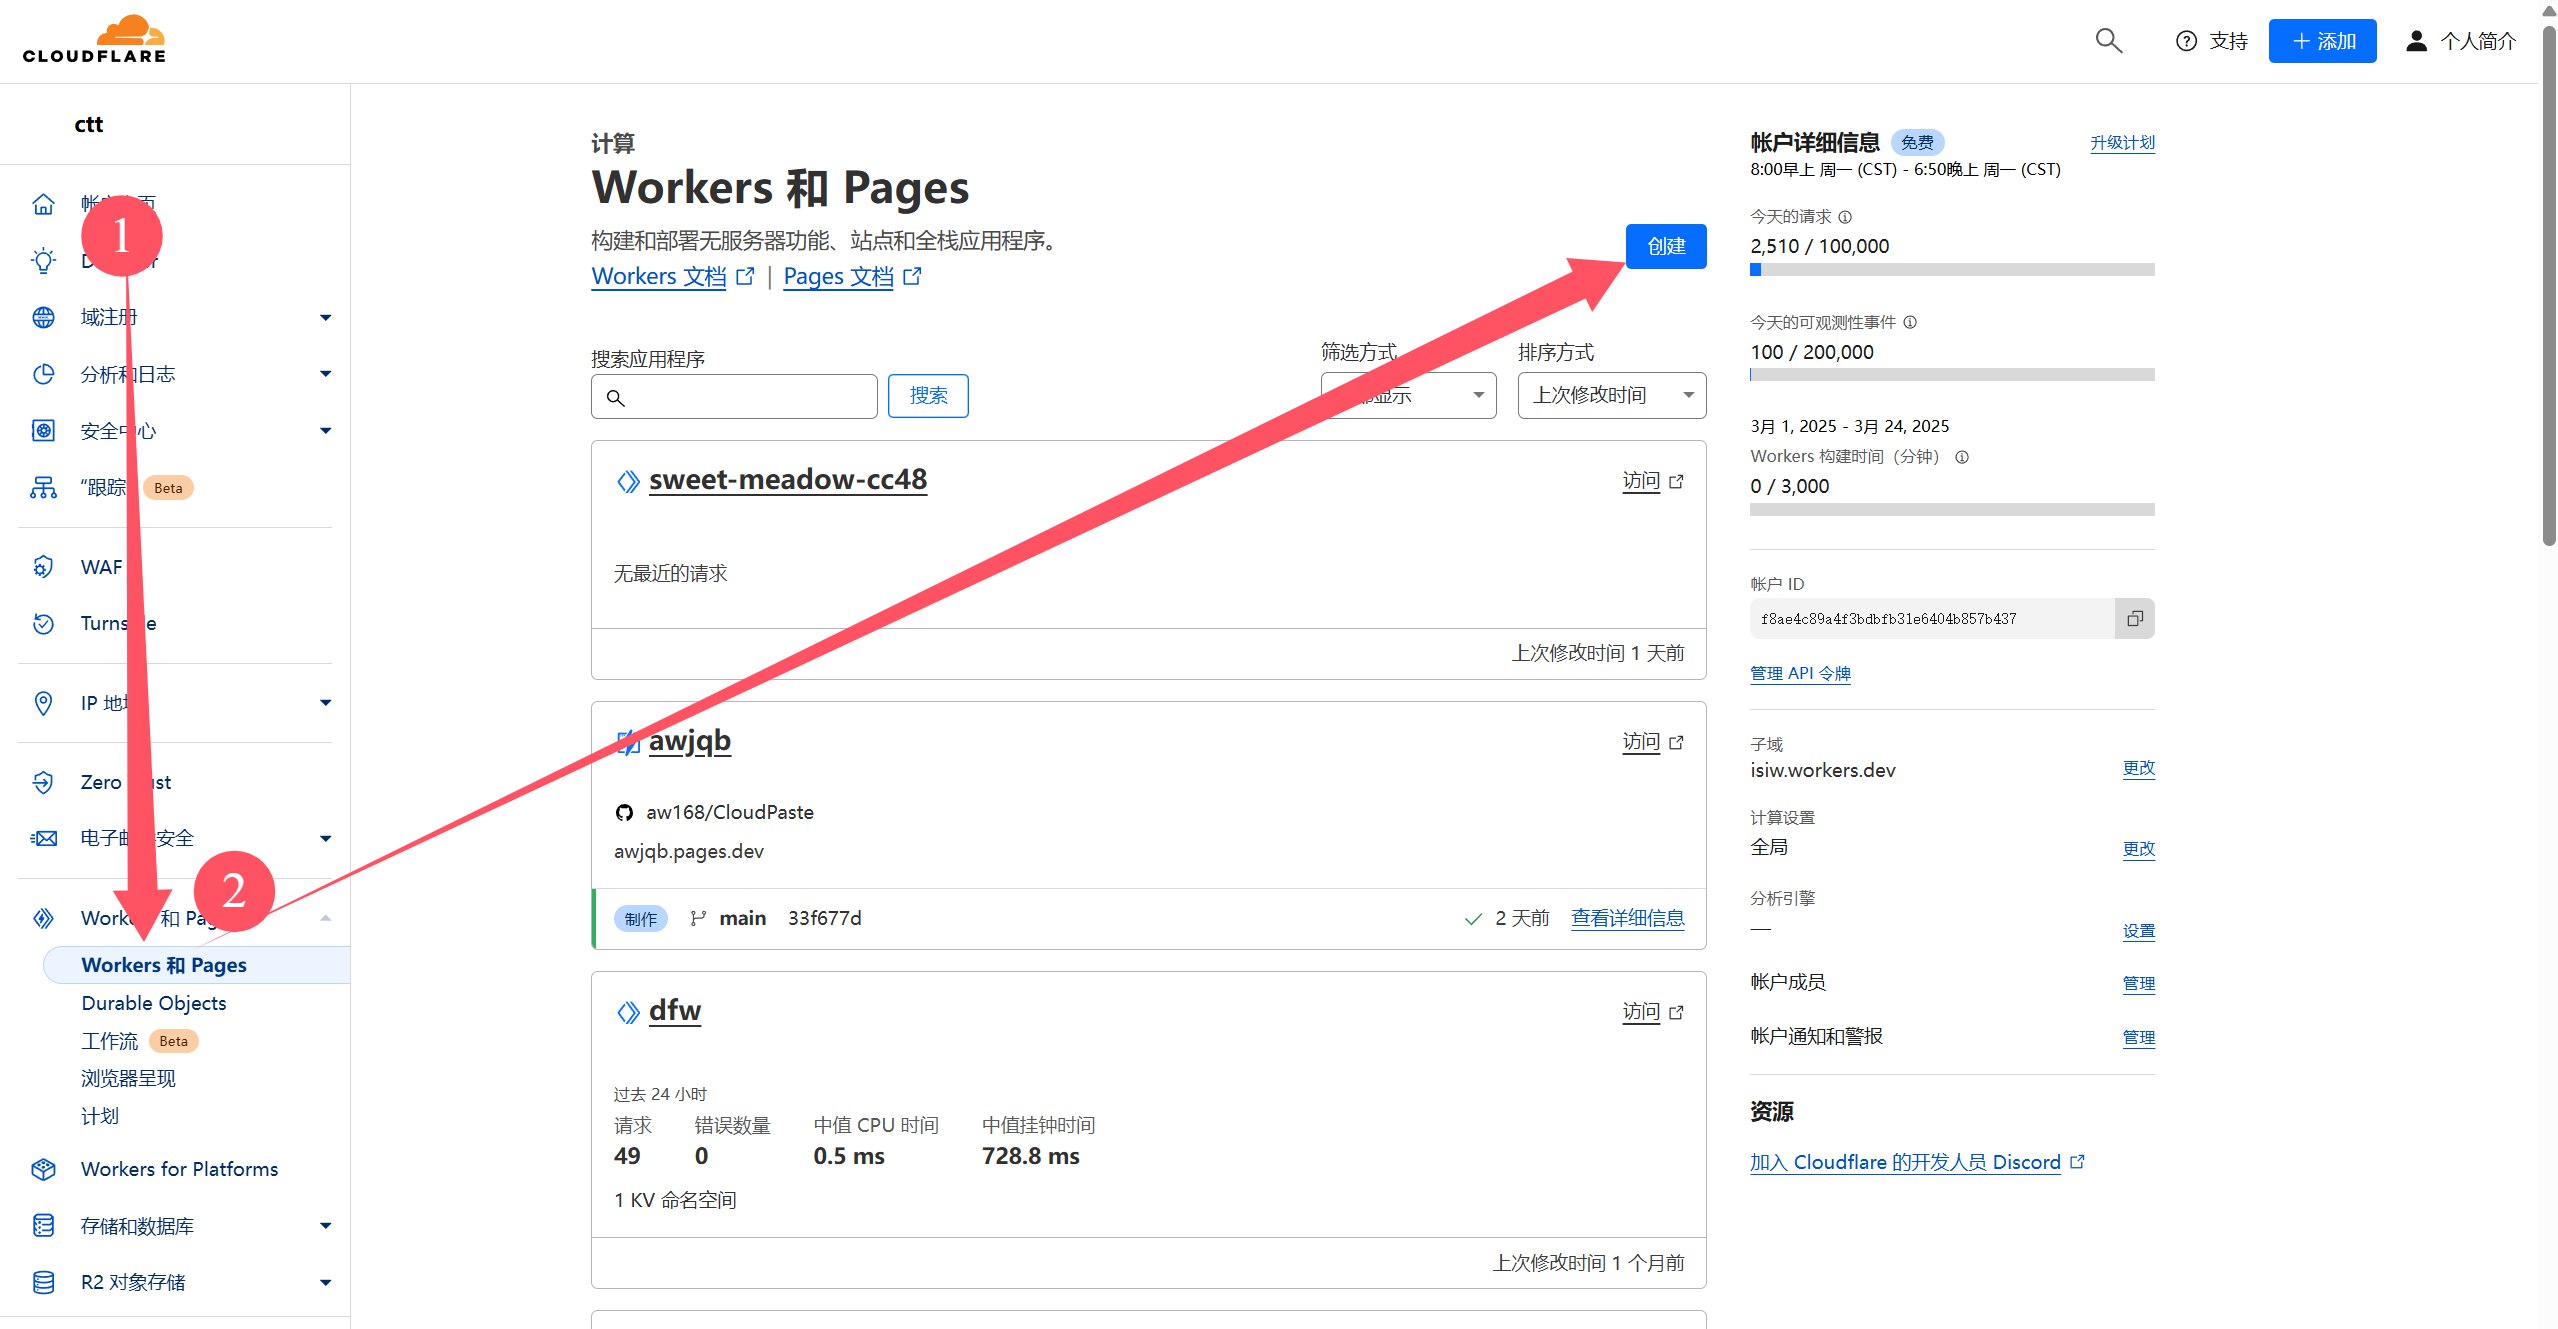Click the email security envelope icon
The image size is (2558, 1329).
pyautogui.click(x=43, y=838)
